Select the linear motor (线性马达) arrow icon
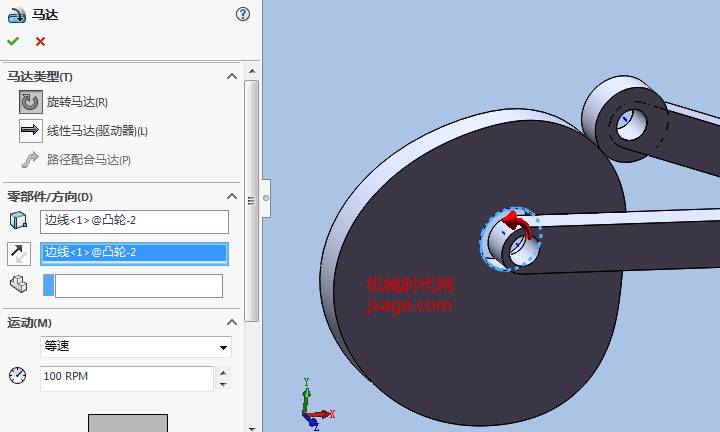 click(30, 131)
